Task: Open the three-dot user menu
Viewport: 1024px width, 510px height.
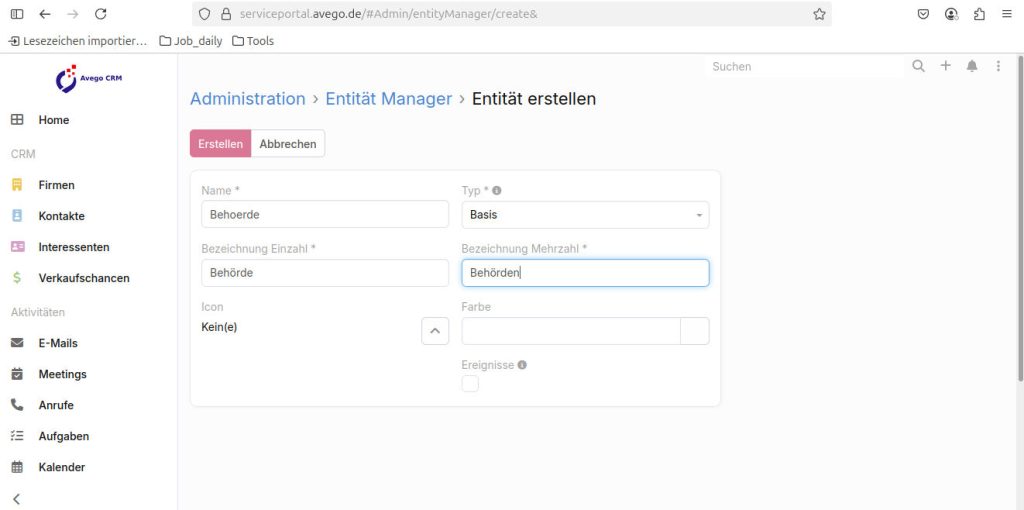Action: 997,66
